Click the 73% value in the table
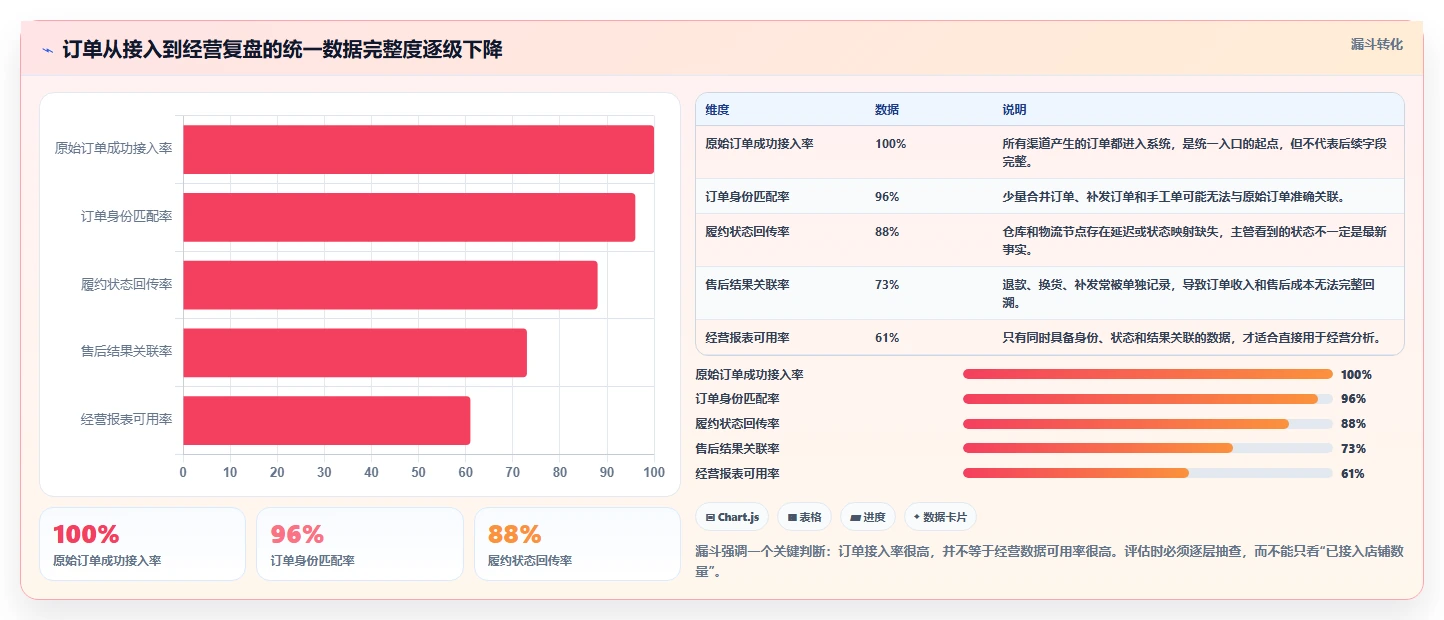This screenshot has width=1444, height=620. pos(887,285)
